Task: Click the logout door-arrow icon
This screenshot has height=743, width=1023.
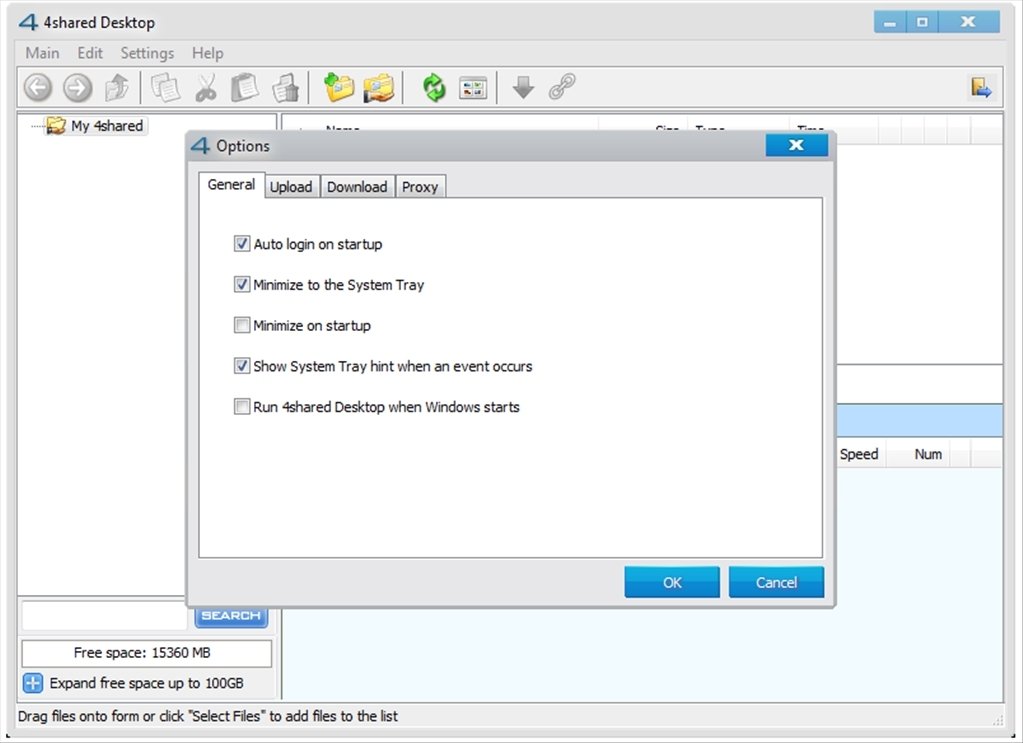Action: [x=981, y=87]
